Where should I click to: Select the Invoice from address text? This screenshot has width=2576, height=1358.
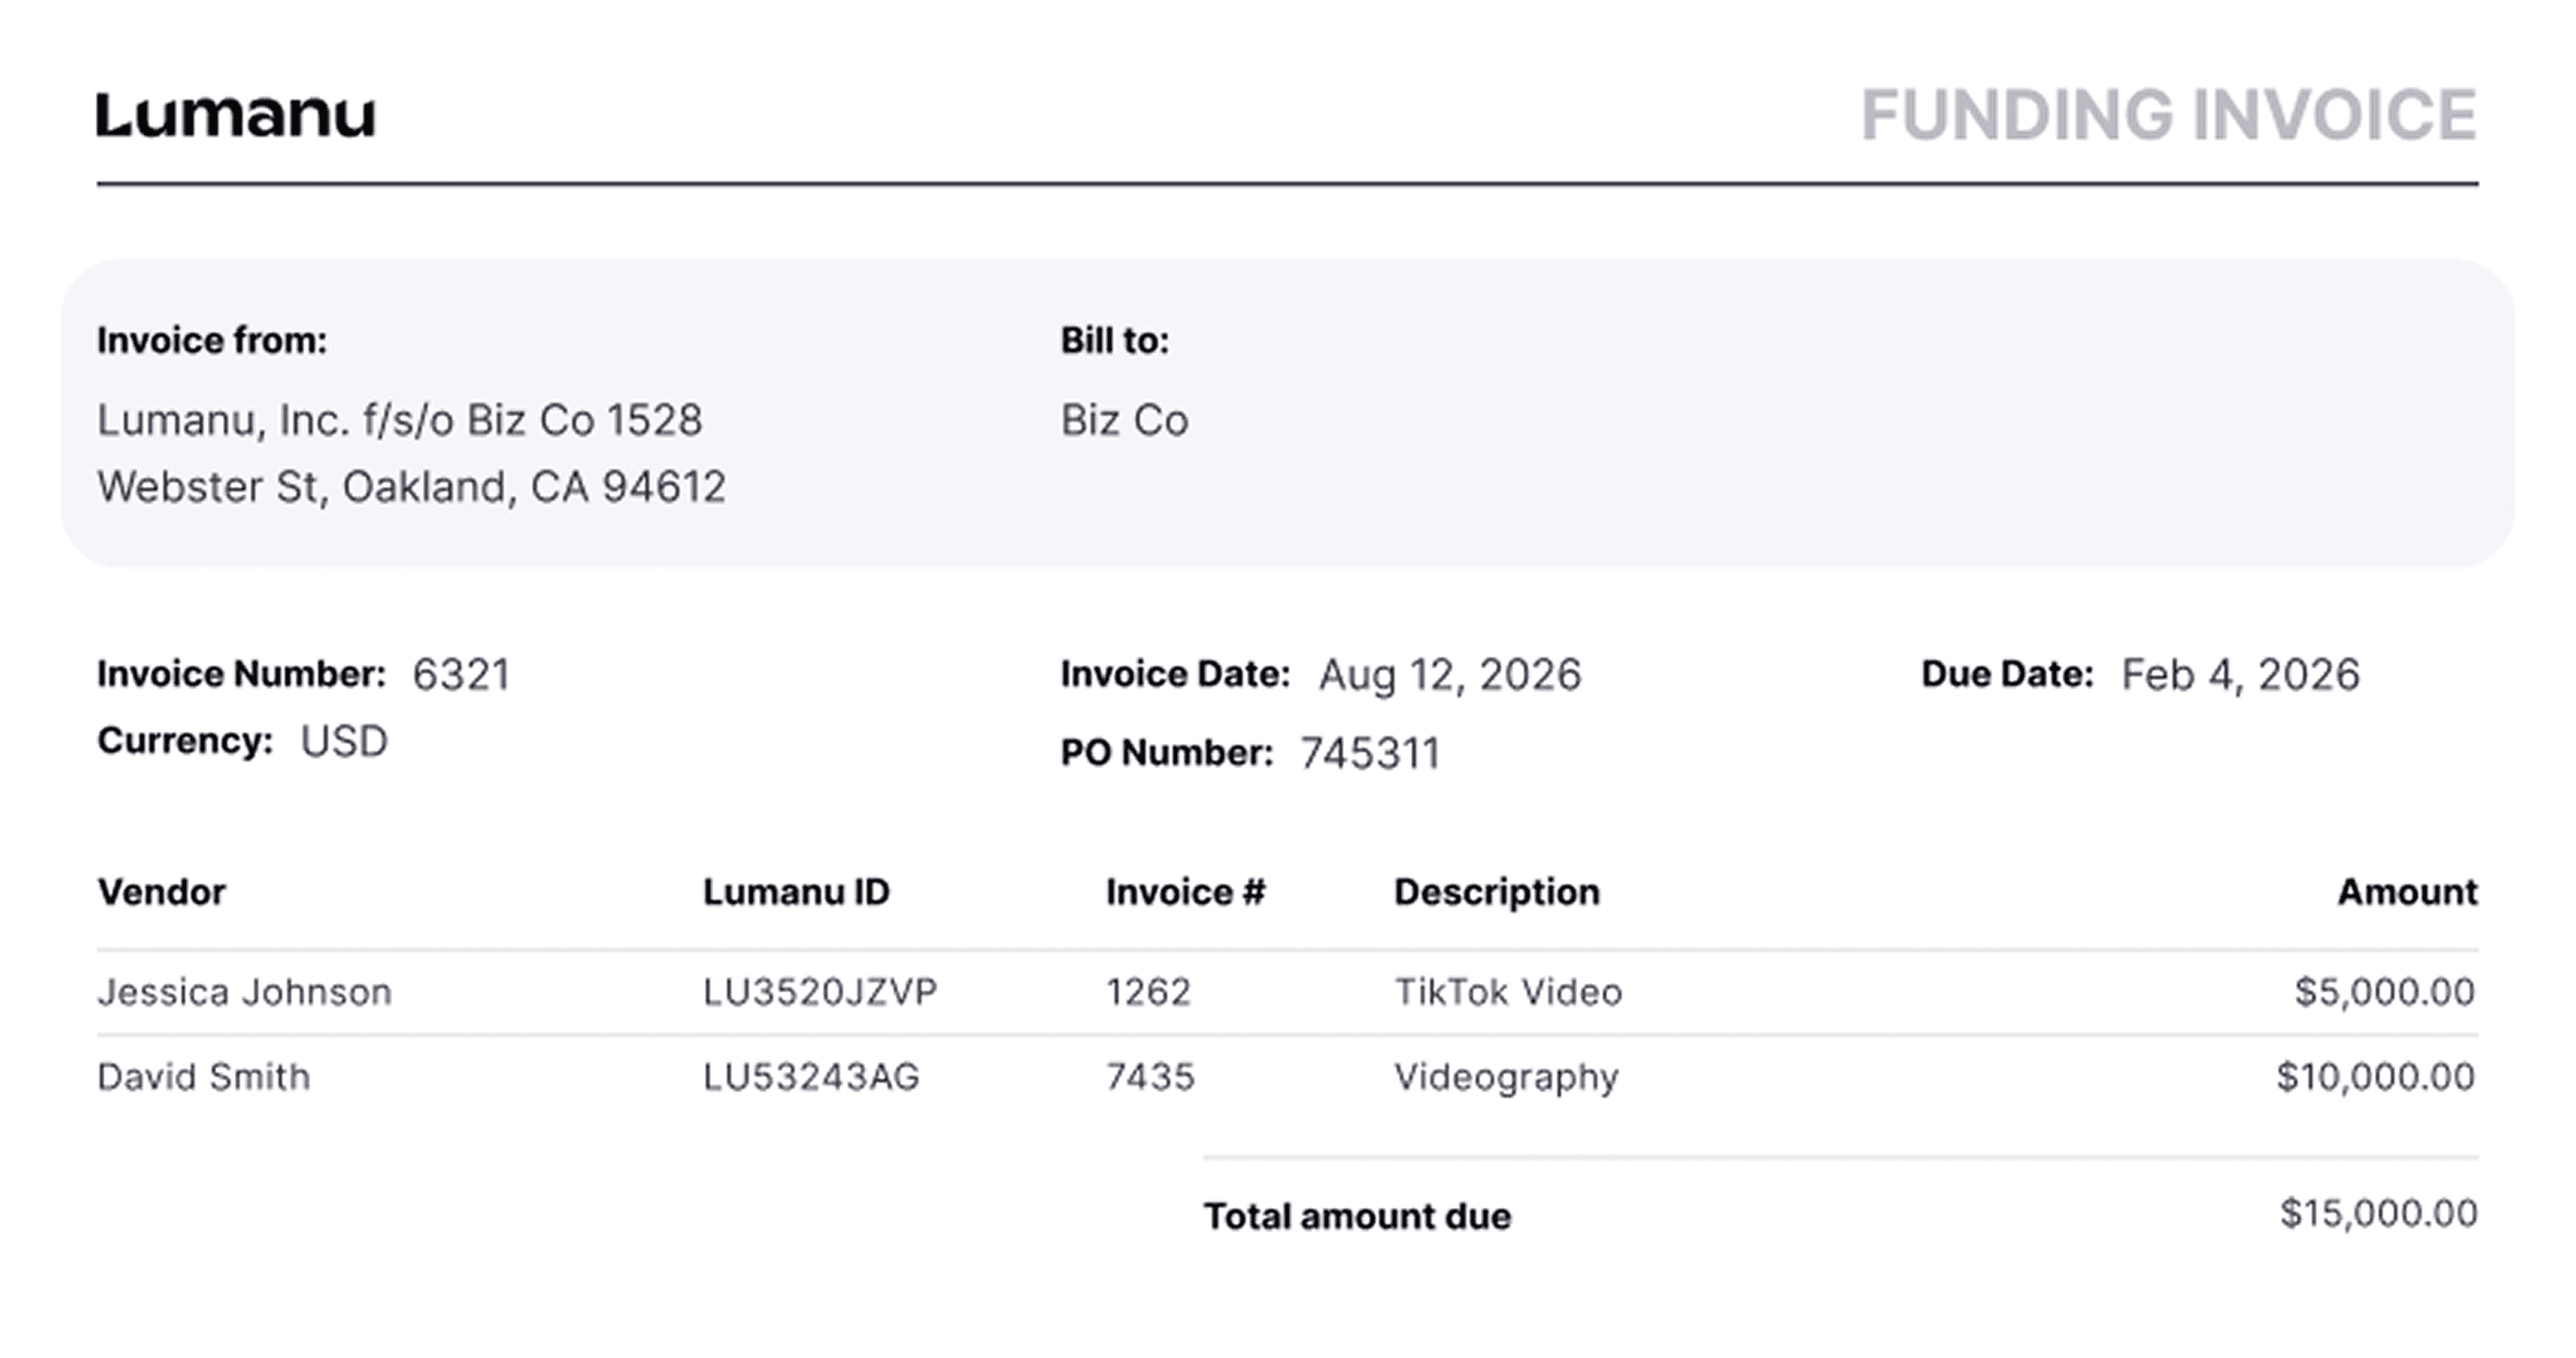click(x=410, y=453)
